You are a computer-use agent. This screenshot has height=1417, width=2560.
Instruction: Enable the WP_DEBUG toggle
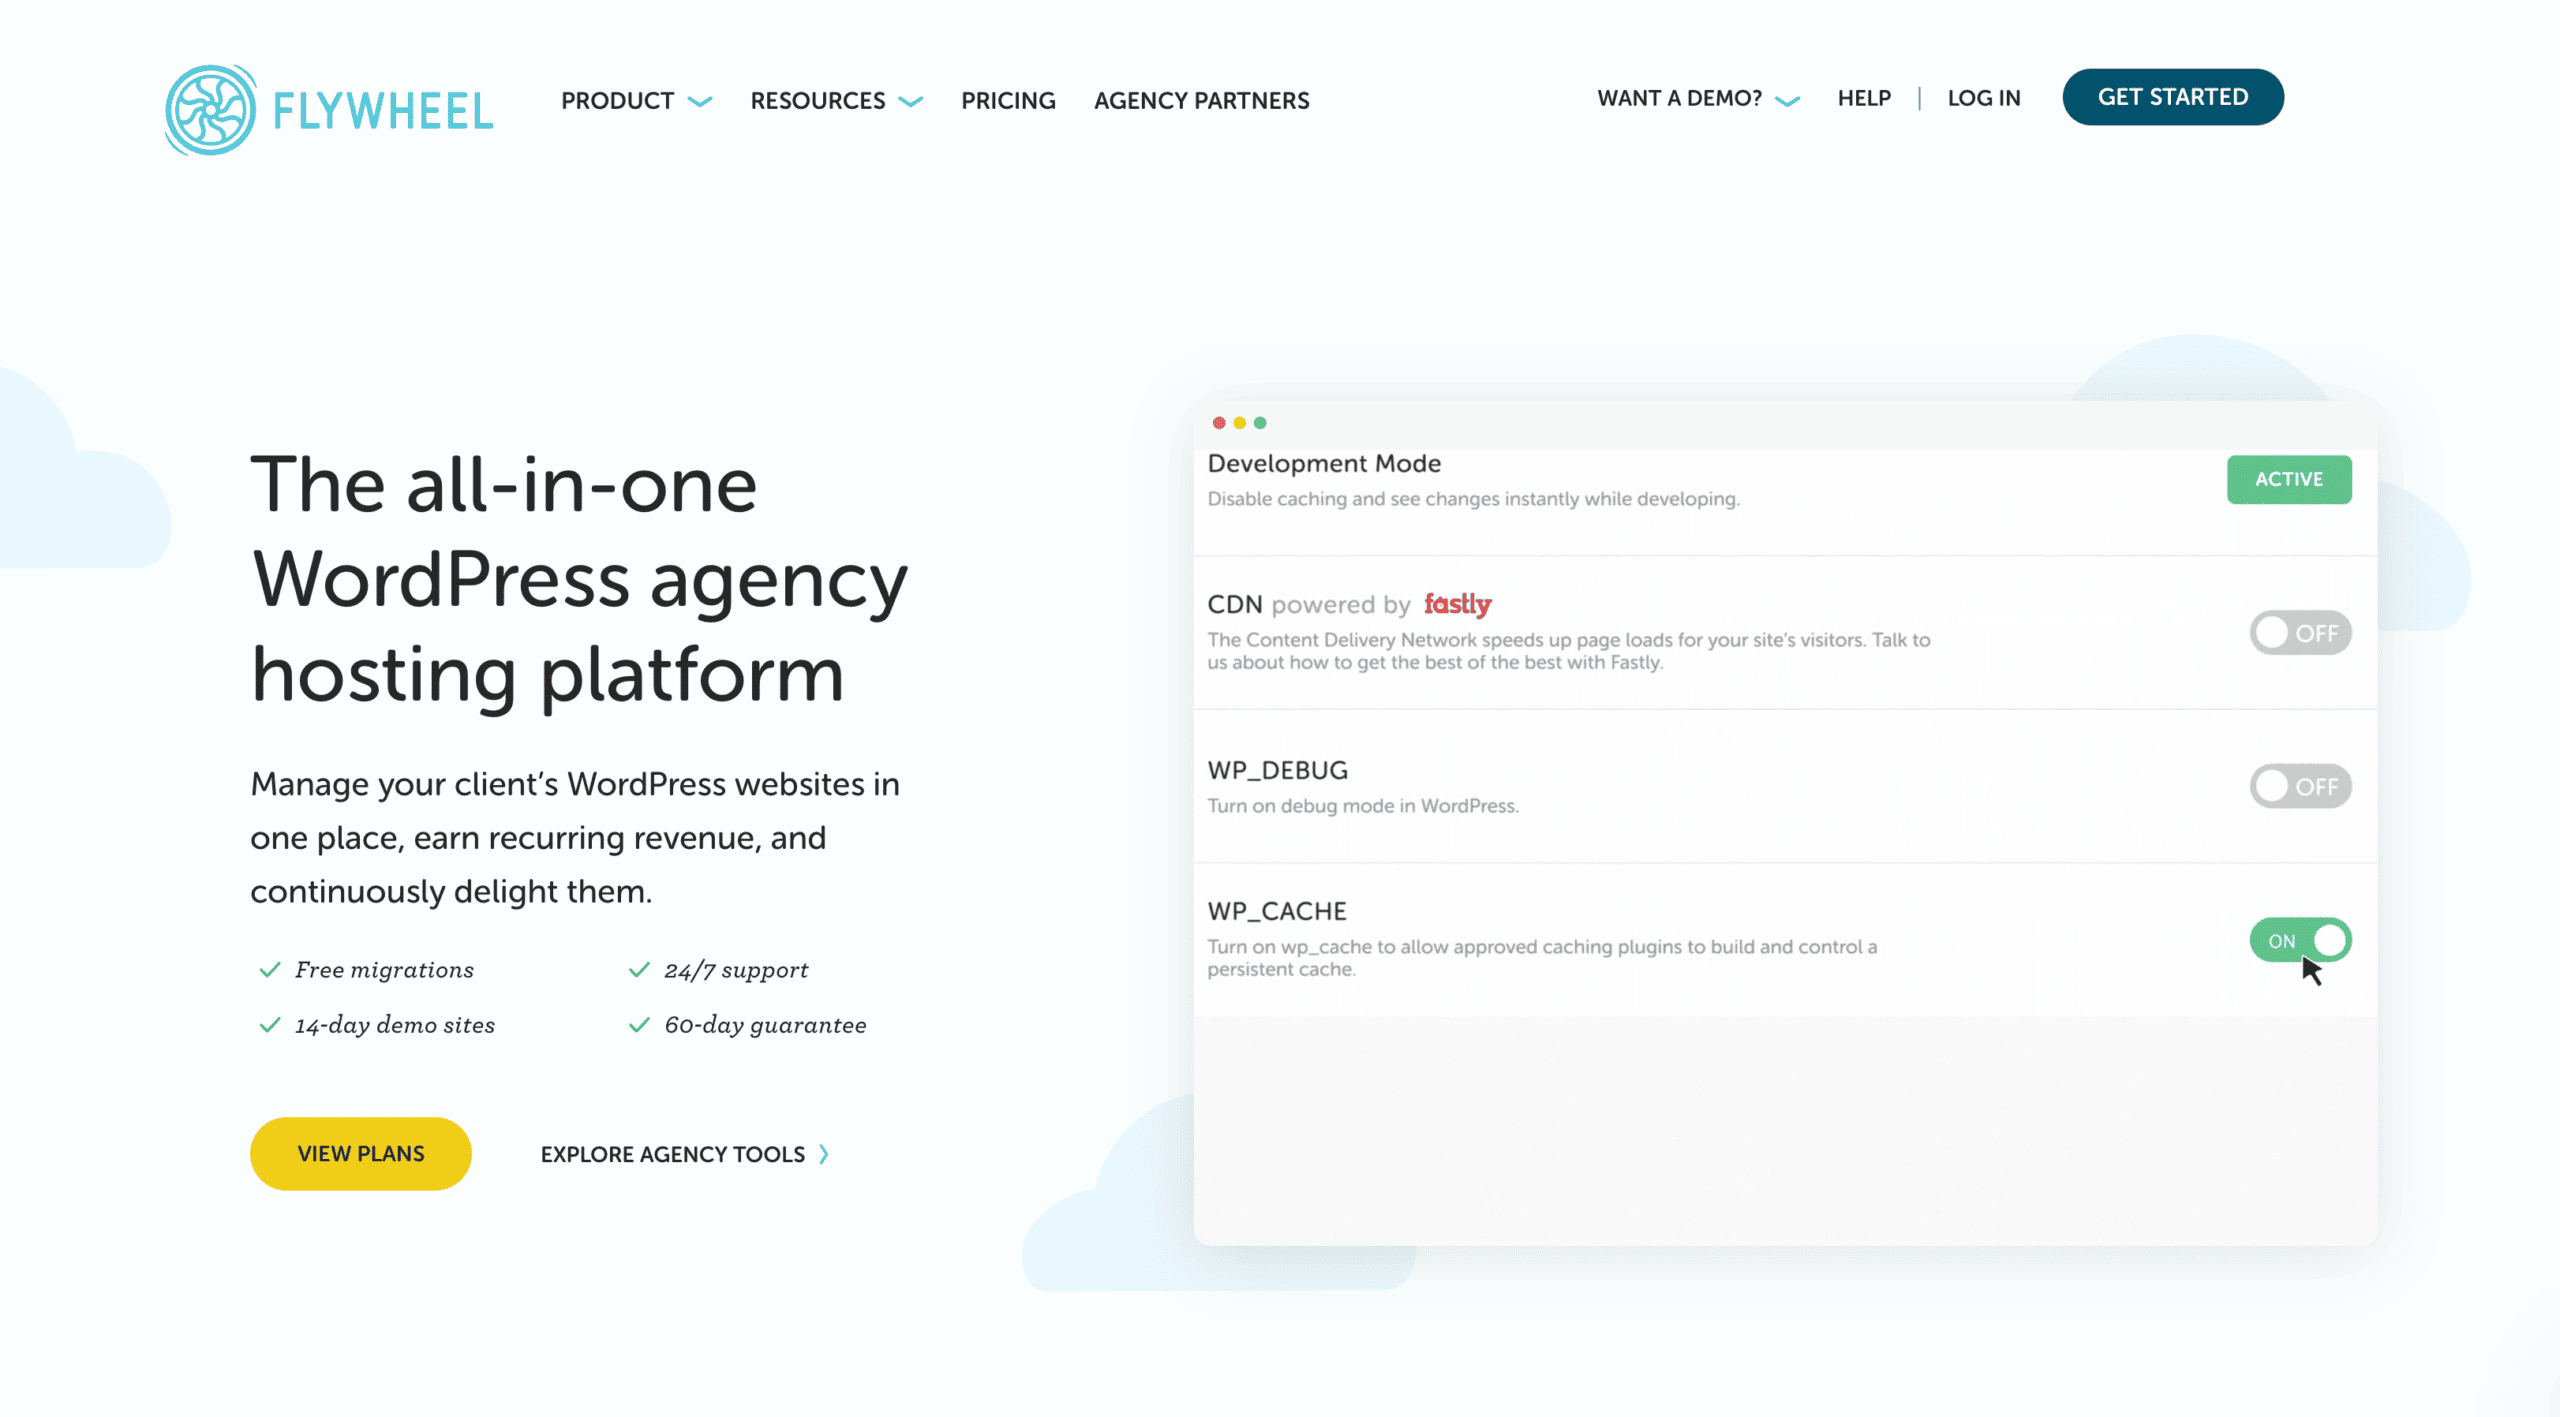[x=2299, y=787]
